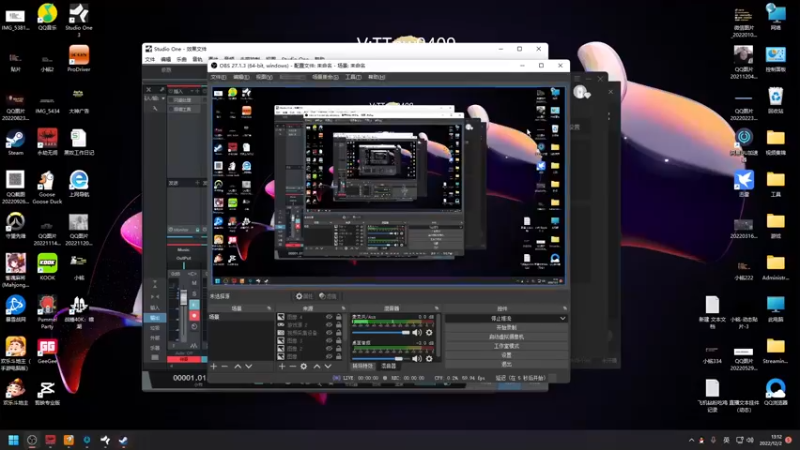Open OBS Tools menu
800x450 pixels.
(x=353, y=77)
